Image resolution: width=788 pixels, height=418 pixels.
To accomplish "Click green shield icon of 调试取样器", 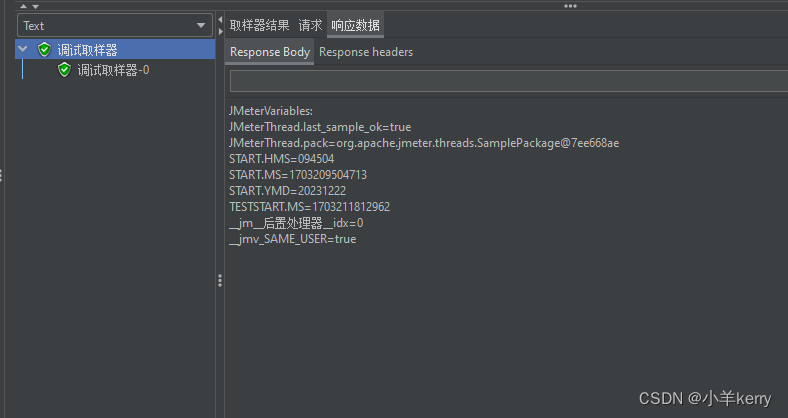I will (x=44, y=49).
